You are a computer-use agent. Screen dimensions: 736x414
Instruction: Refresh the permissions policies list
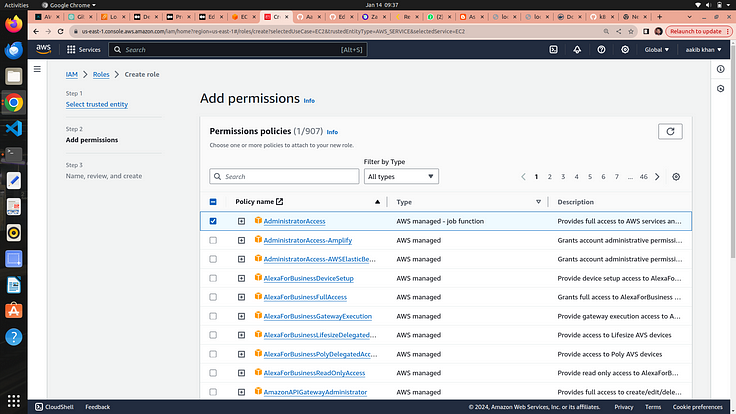coord(670,131)
